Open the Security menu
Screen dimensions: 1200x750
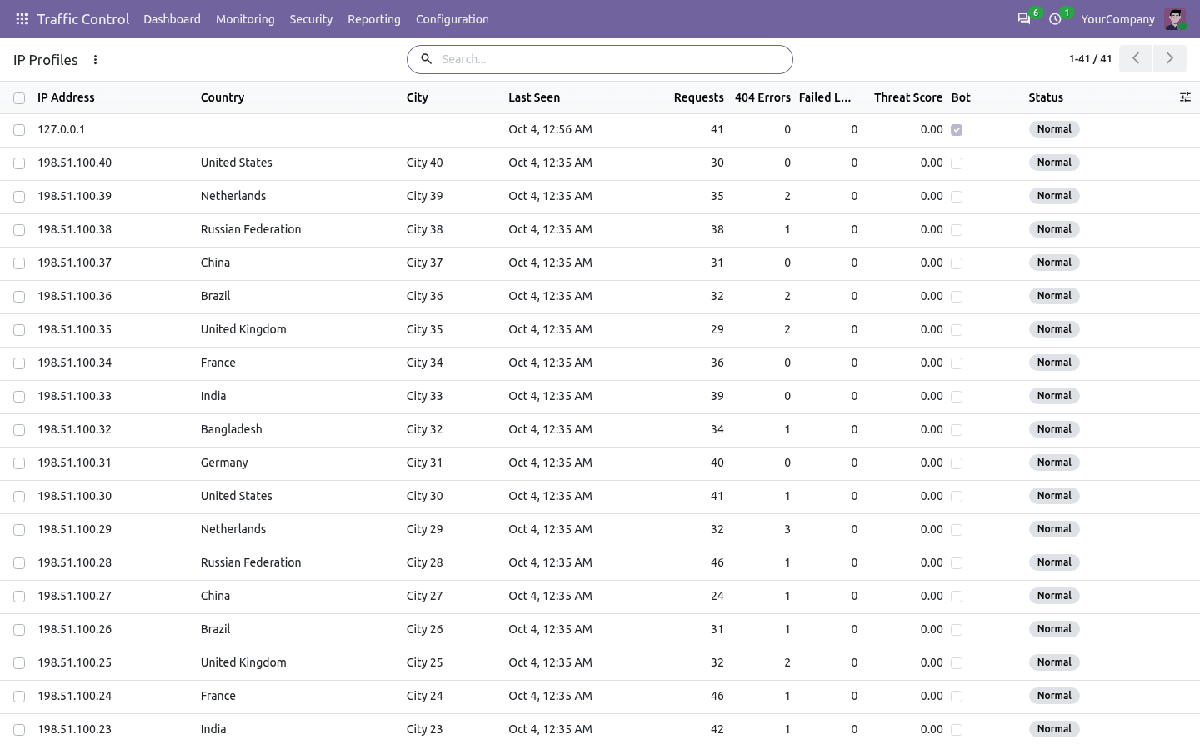coord(311,19)
